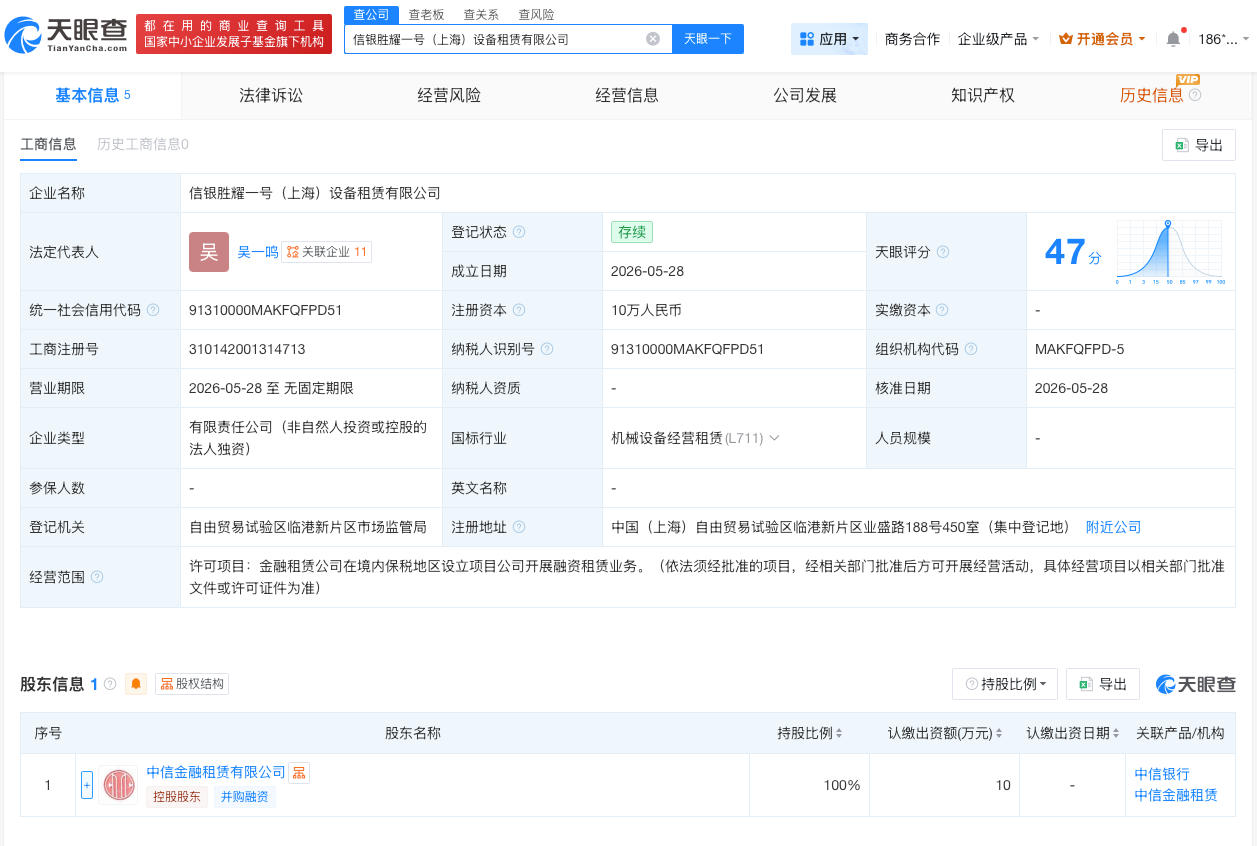Export shareholder info with 导出 button
1257x846 pixels.
pyautogui.click(x=1103, y=684)
